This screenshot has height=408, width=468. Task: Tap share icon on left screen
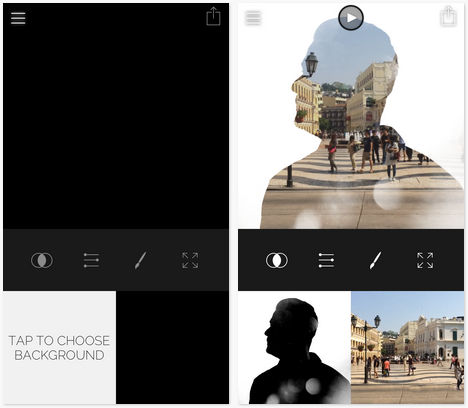213,16
